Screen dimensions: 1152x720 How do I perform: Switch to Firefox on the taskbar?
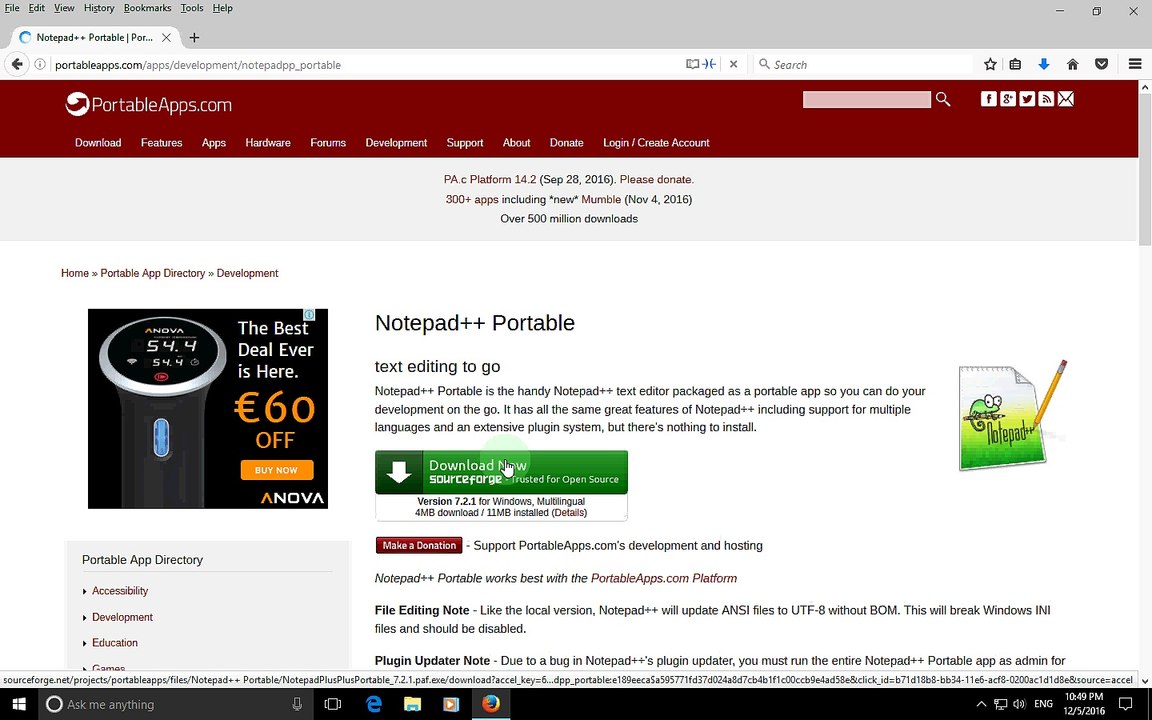(x=491, y=705)
